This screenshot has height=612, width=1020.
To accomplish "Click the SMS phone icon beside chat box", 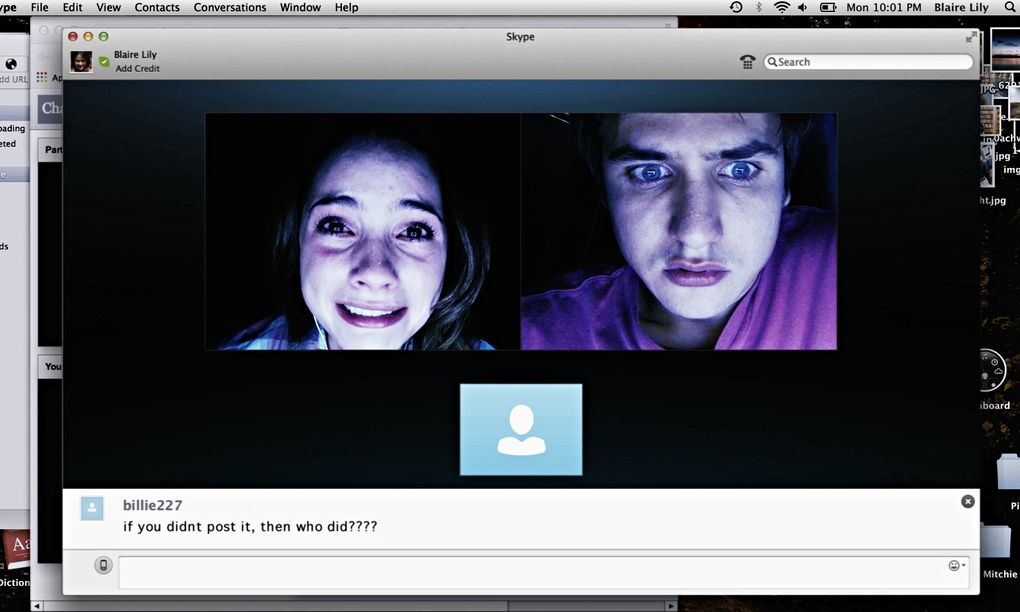I will tap(103, 565).
